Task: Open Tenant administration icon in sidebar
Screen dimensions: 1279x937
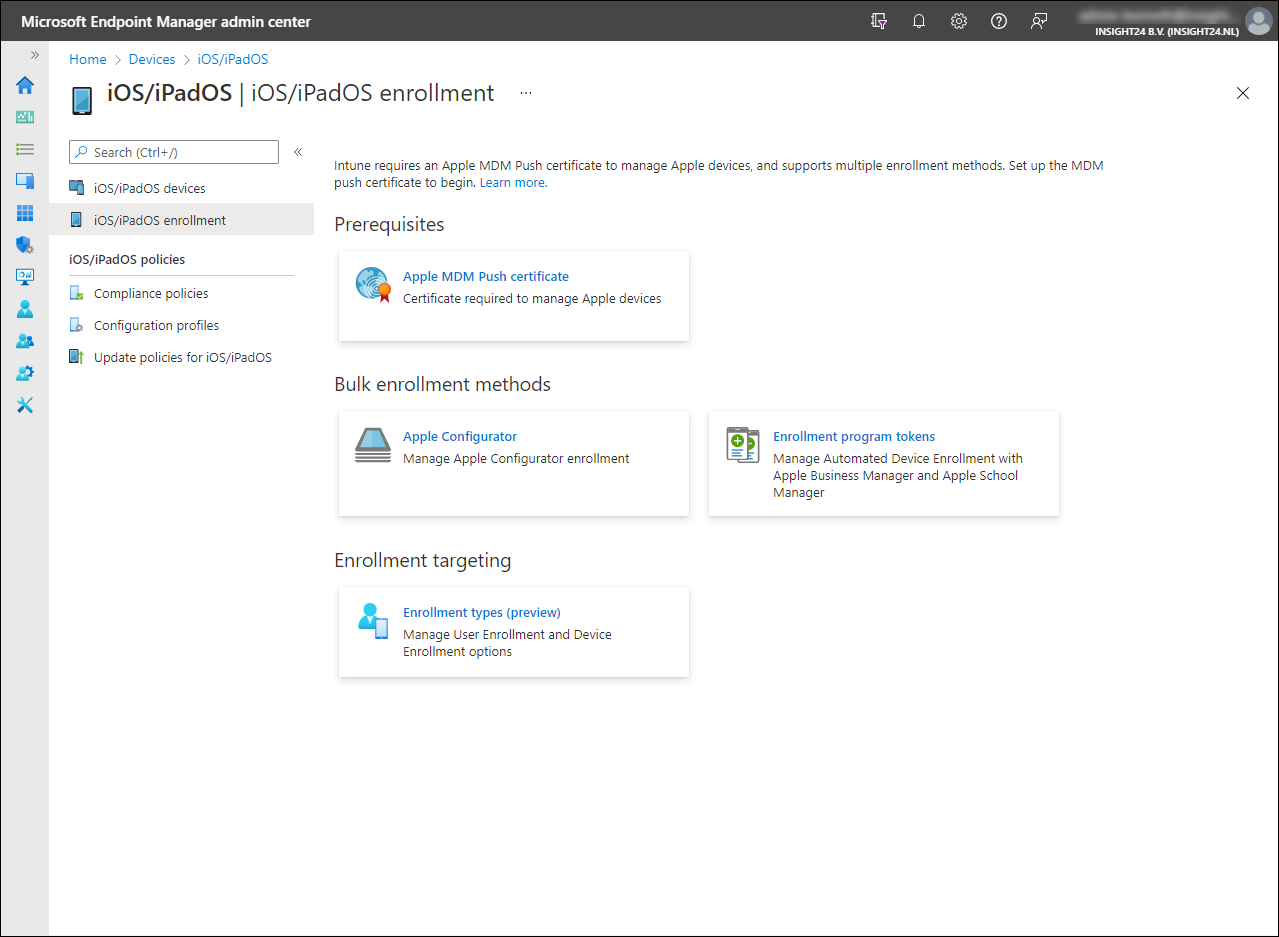Action: coord(25,373)
